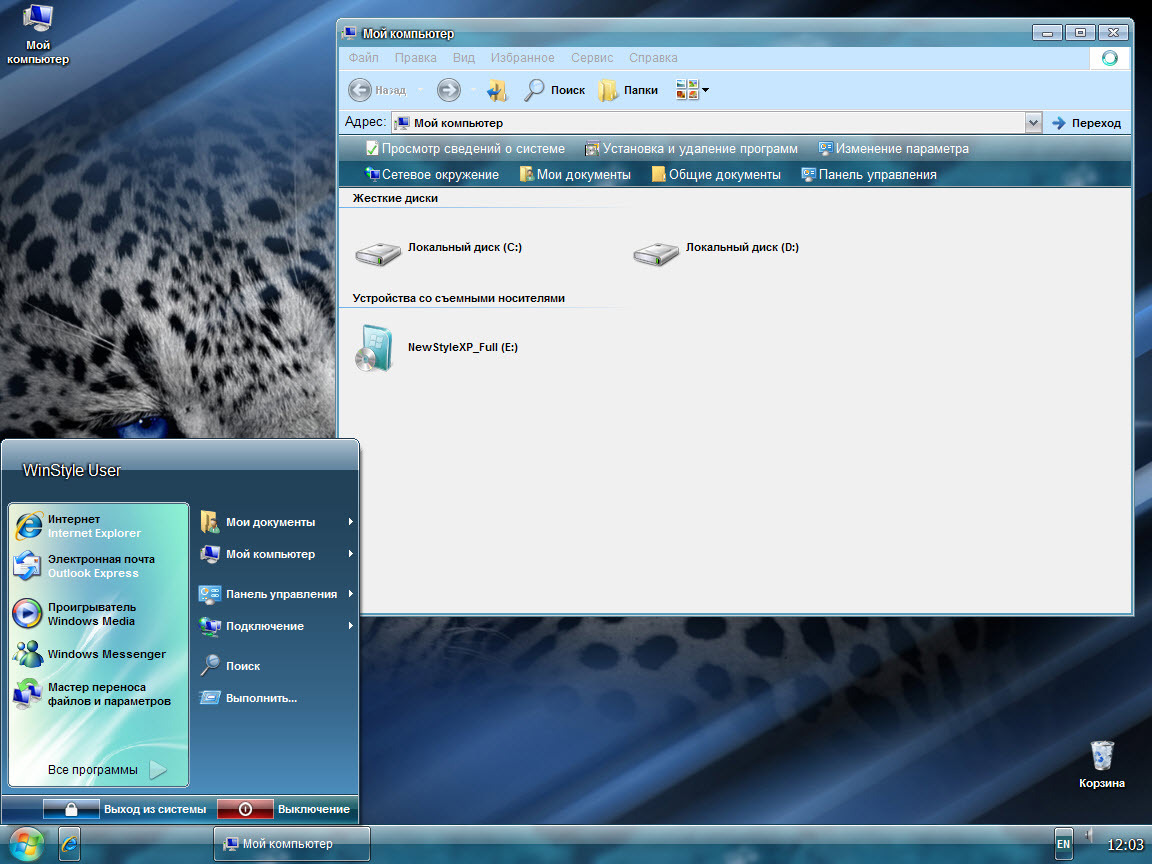This screenshot has width=1152, height=864.
Task: Click the Жесткие диски group header
Action: click(x=395, y=198)
